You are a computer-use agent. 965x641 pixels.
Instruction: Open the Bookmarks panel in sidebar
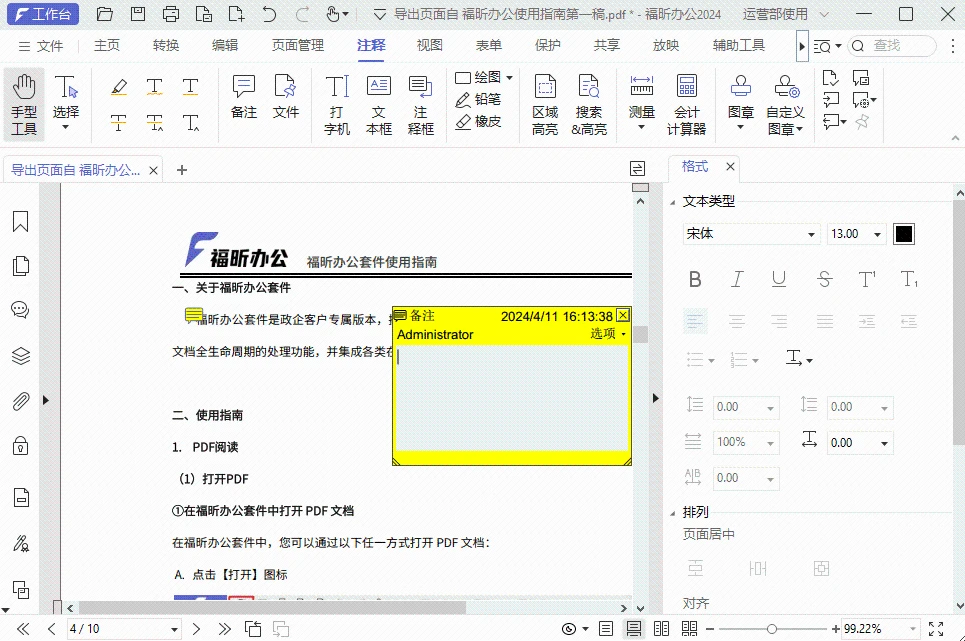20,221
